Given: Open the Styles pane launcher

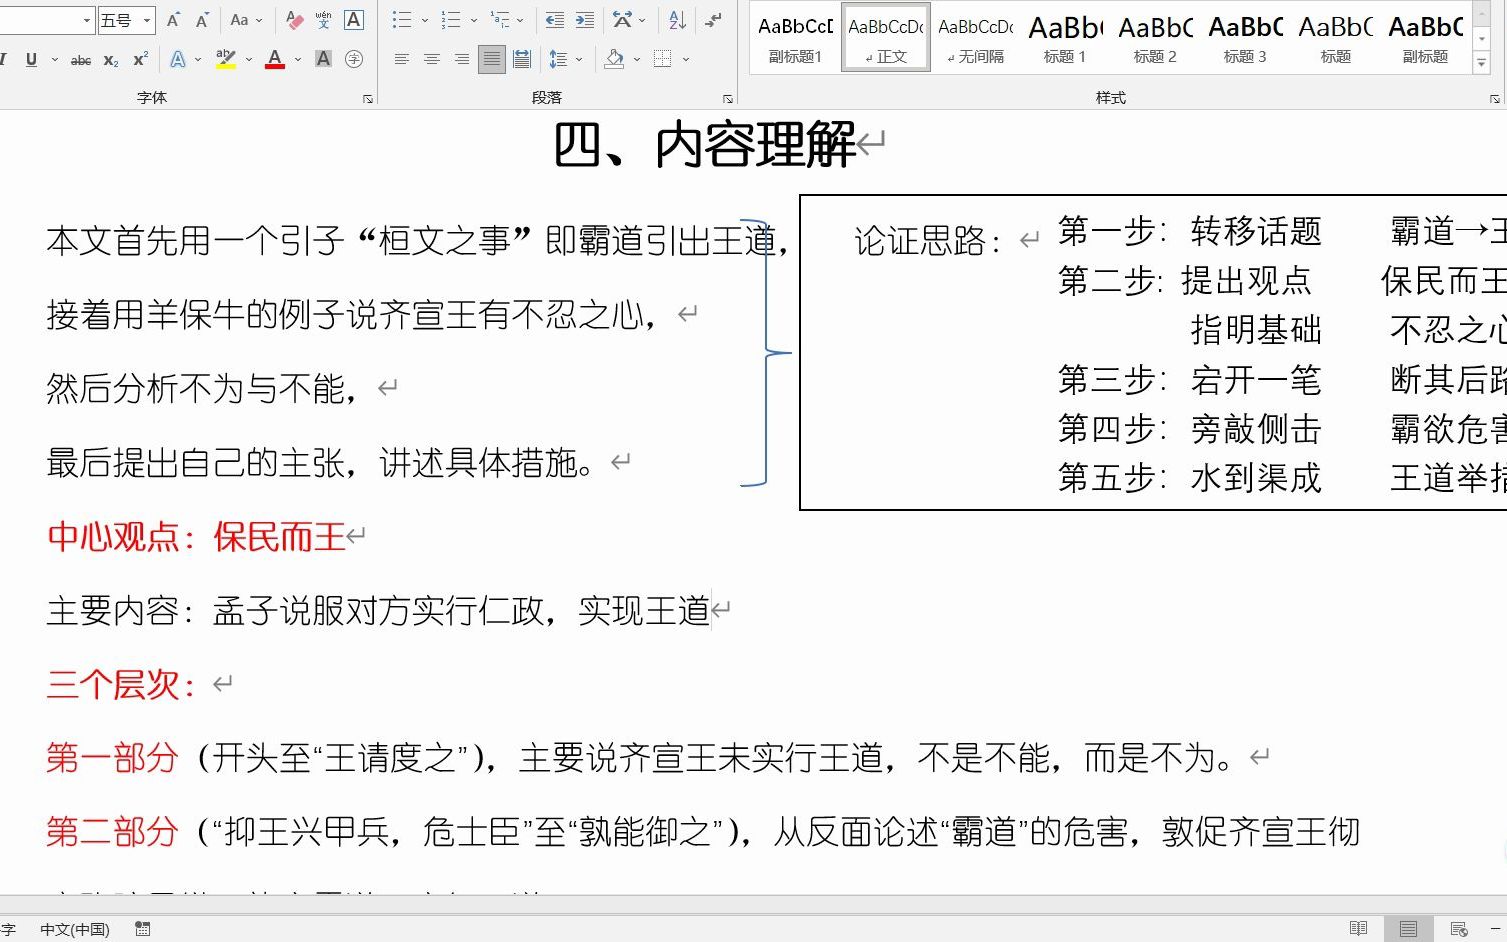Looking at the screenshot, I should click(x=1494, y=98).
